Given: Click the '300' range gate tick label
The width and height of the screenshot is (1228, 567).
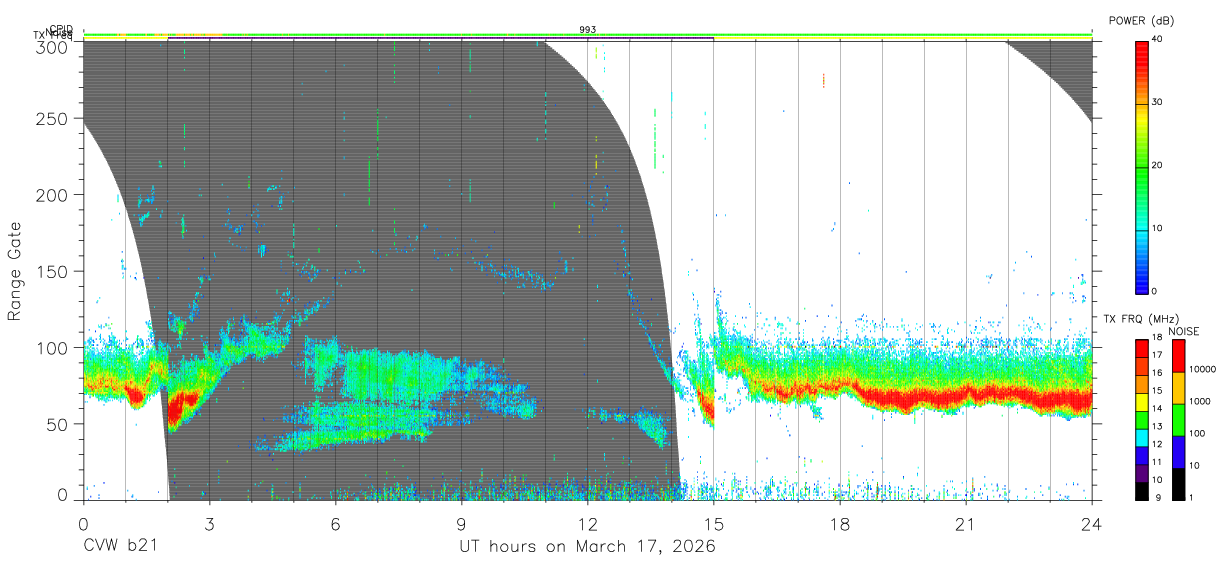Looking at the screenshot, I should click(x=52, y=46).
